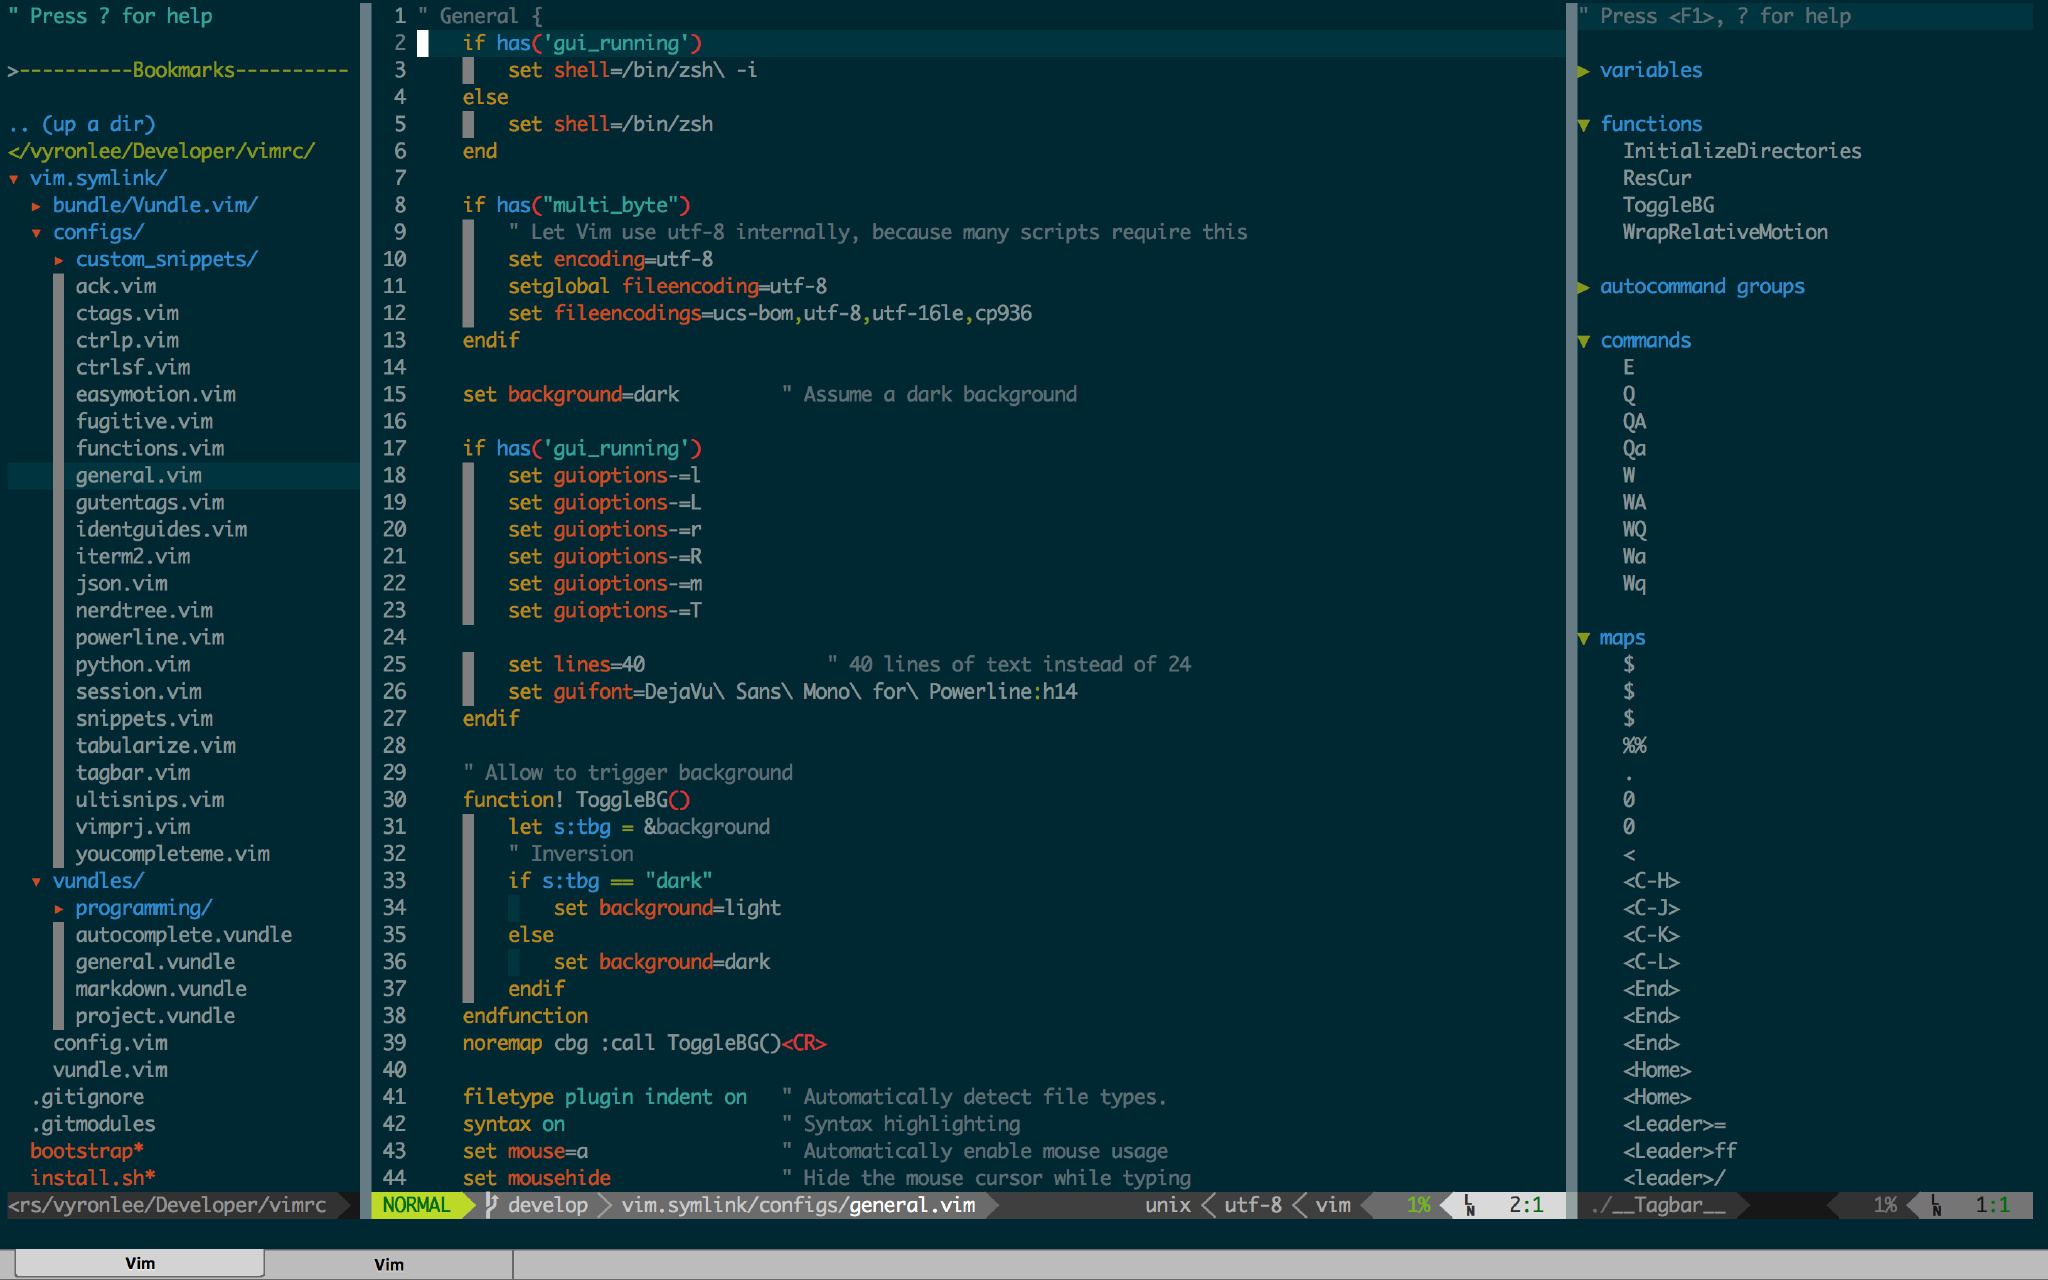Viewport: 2048px width, 1280px height.
Task: Open nerdtree.vim in the file tree
Action: [144, 611]
